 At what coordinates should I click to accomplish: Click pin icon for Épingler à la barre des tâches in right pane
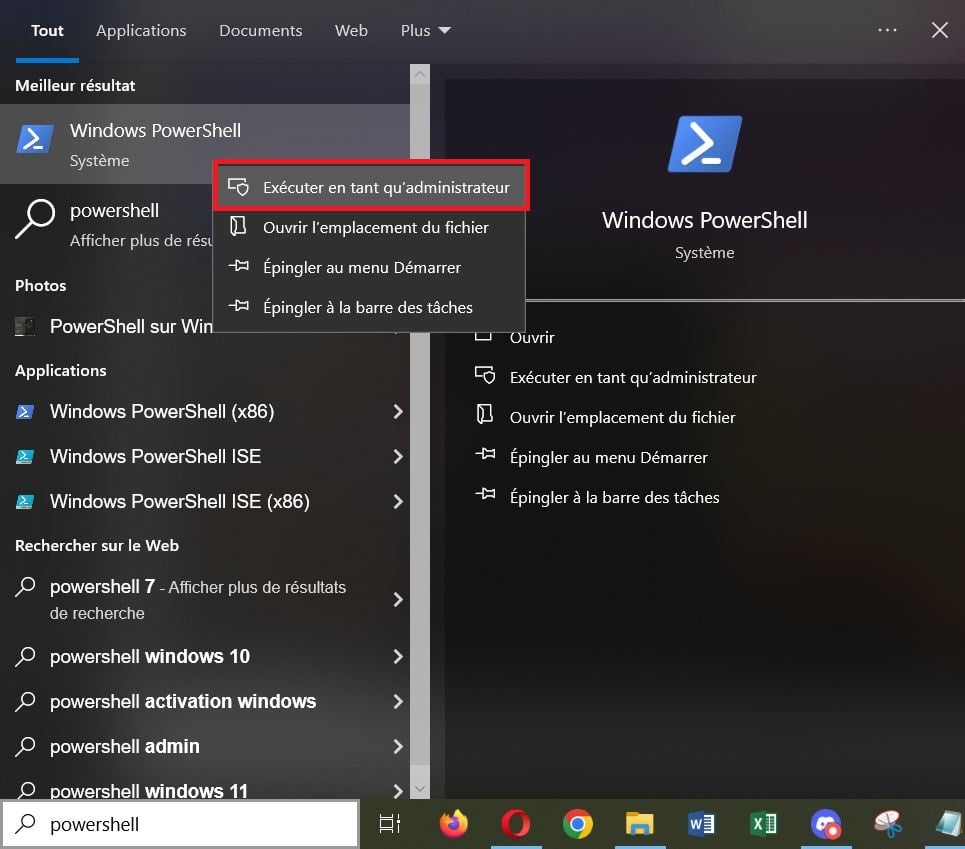(485, 493)
